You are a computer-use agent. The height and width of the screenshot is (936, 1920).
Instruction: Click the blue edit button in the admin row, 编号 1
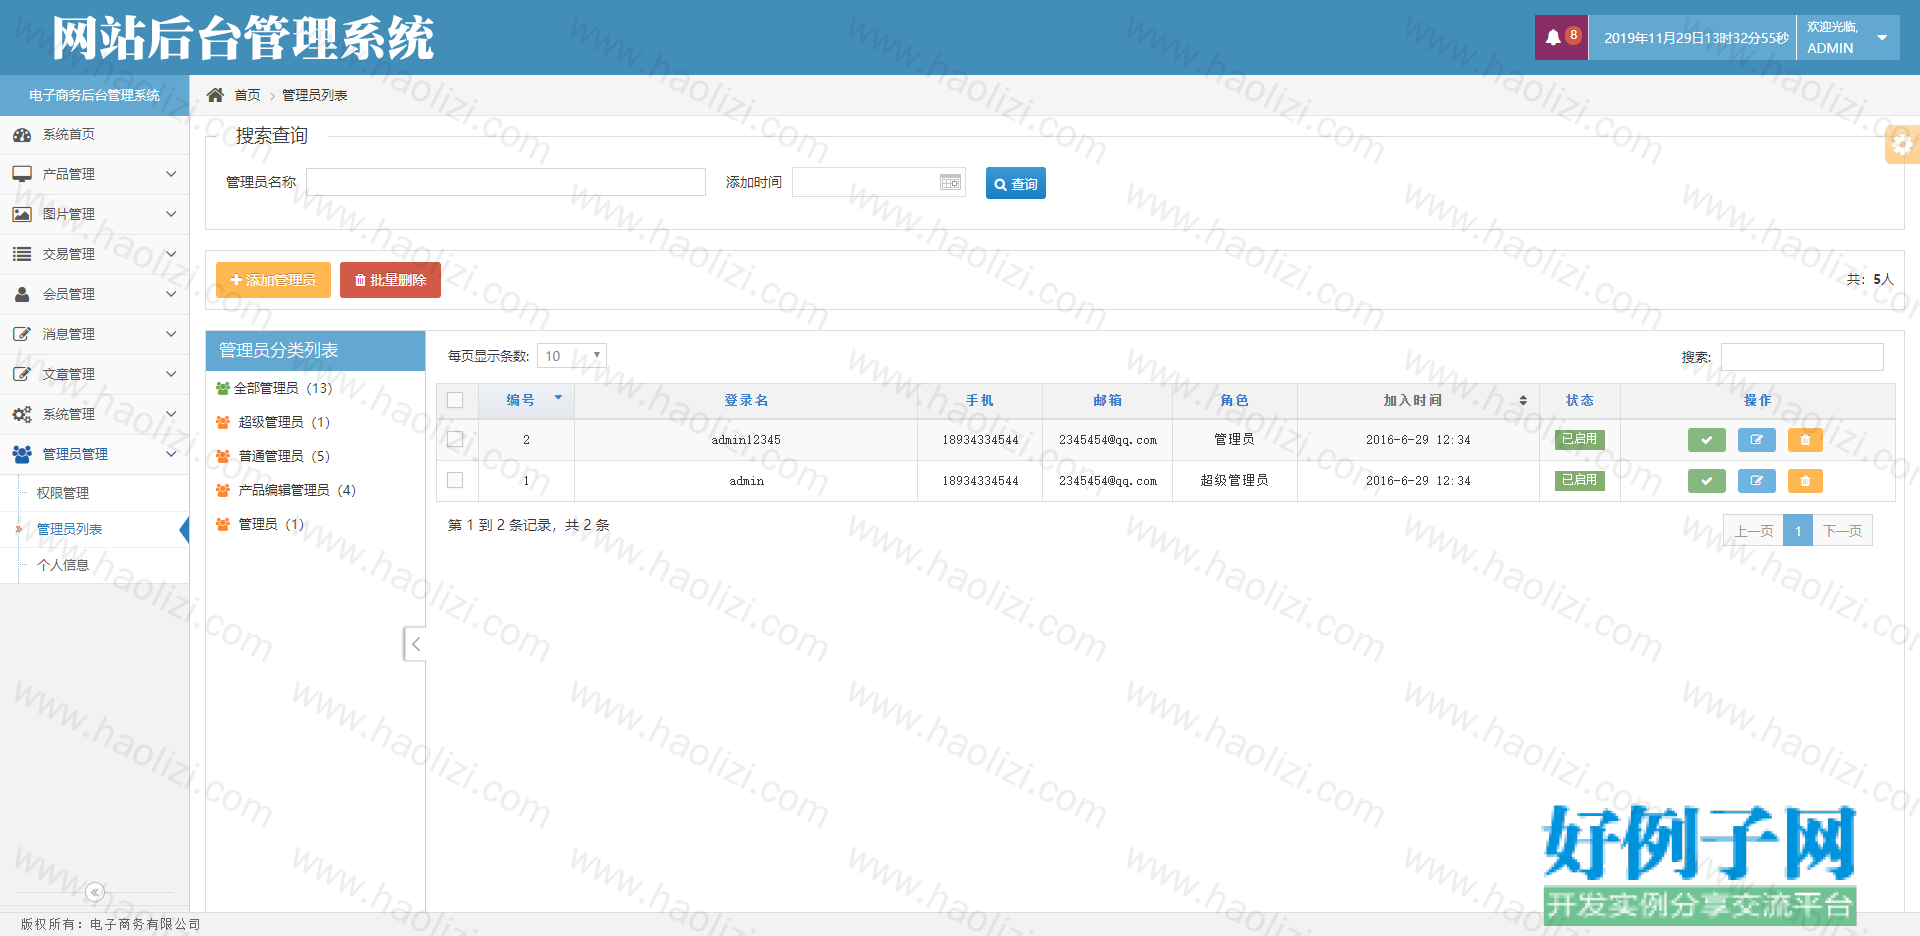click(1757, 481)
